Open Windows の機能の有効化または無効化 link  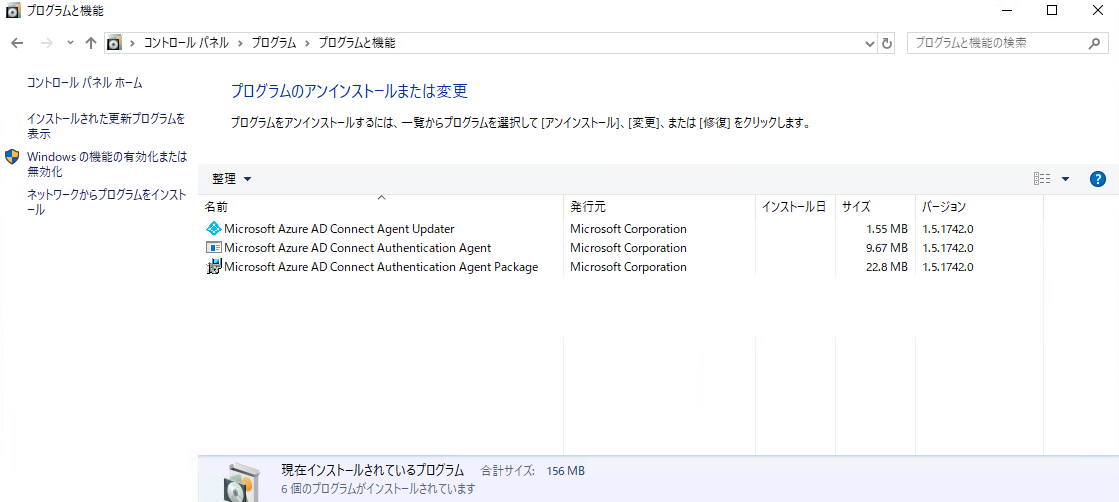107,164
